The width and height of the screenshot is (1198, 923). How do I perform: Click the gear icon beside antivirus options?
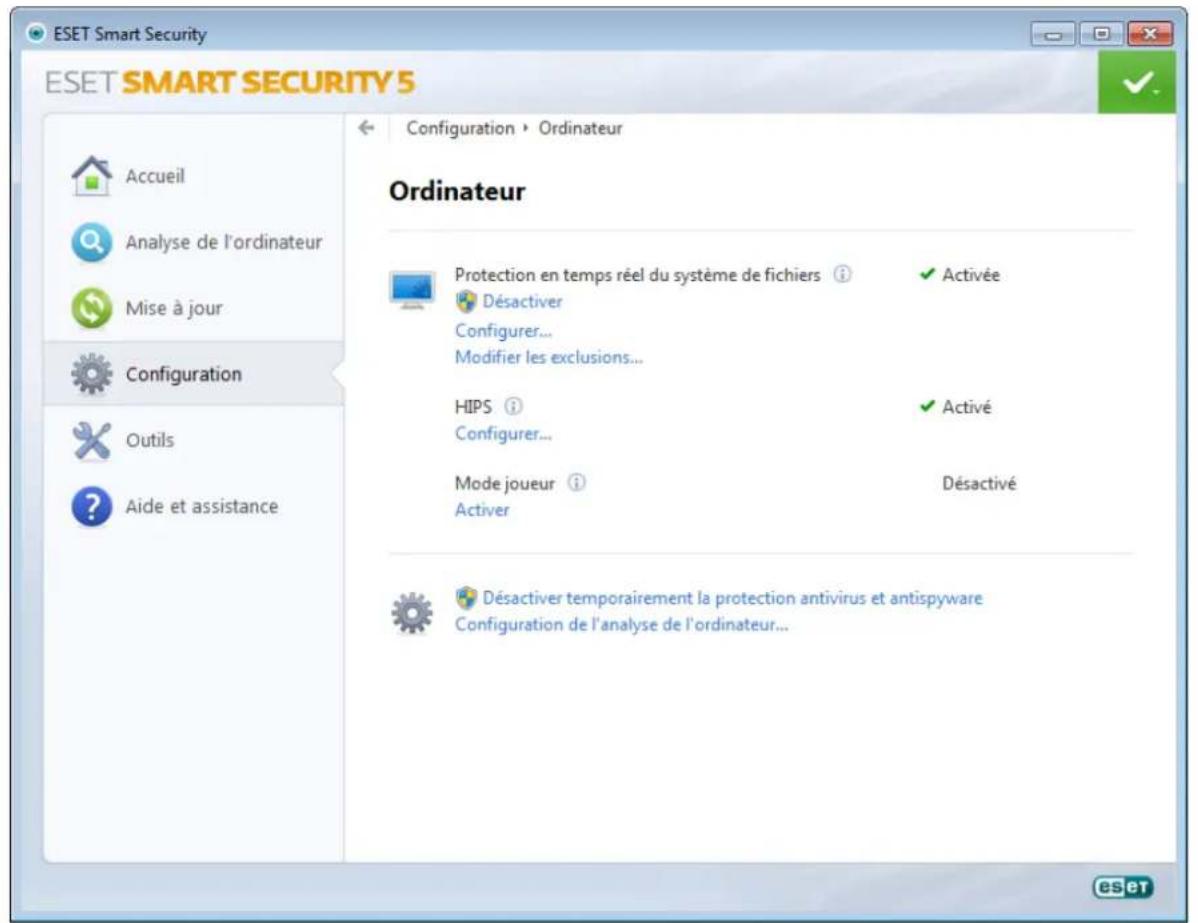(x=412, y=613)
